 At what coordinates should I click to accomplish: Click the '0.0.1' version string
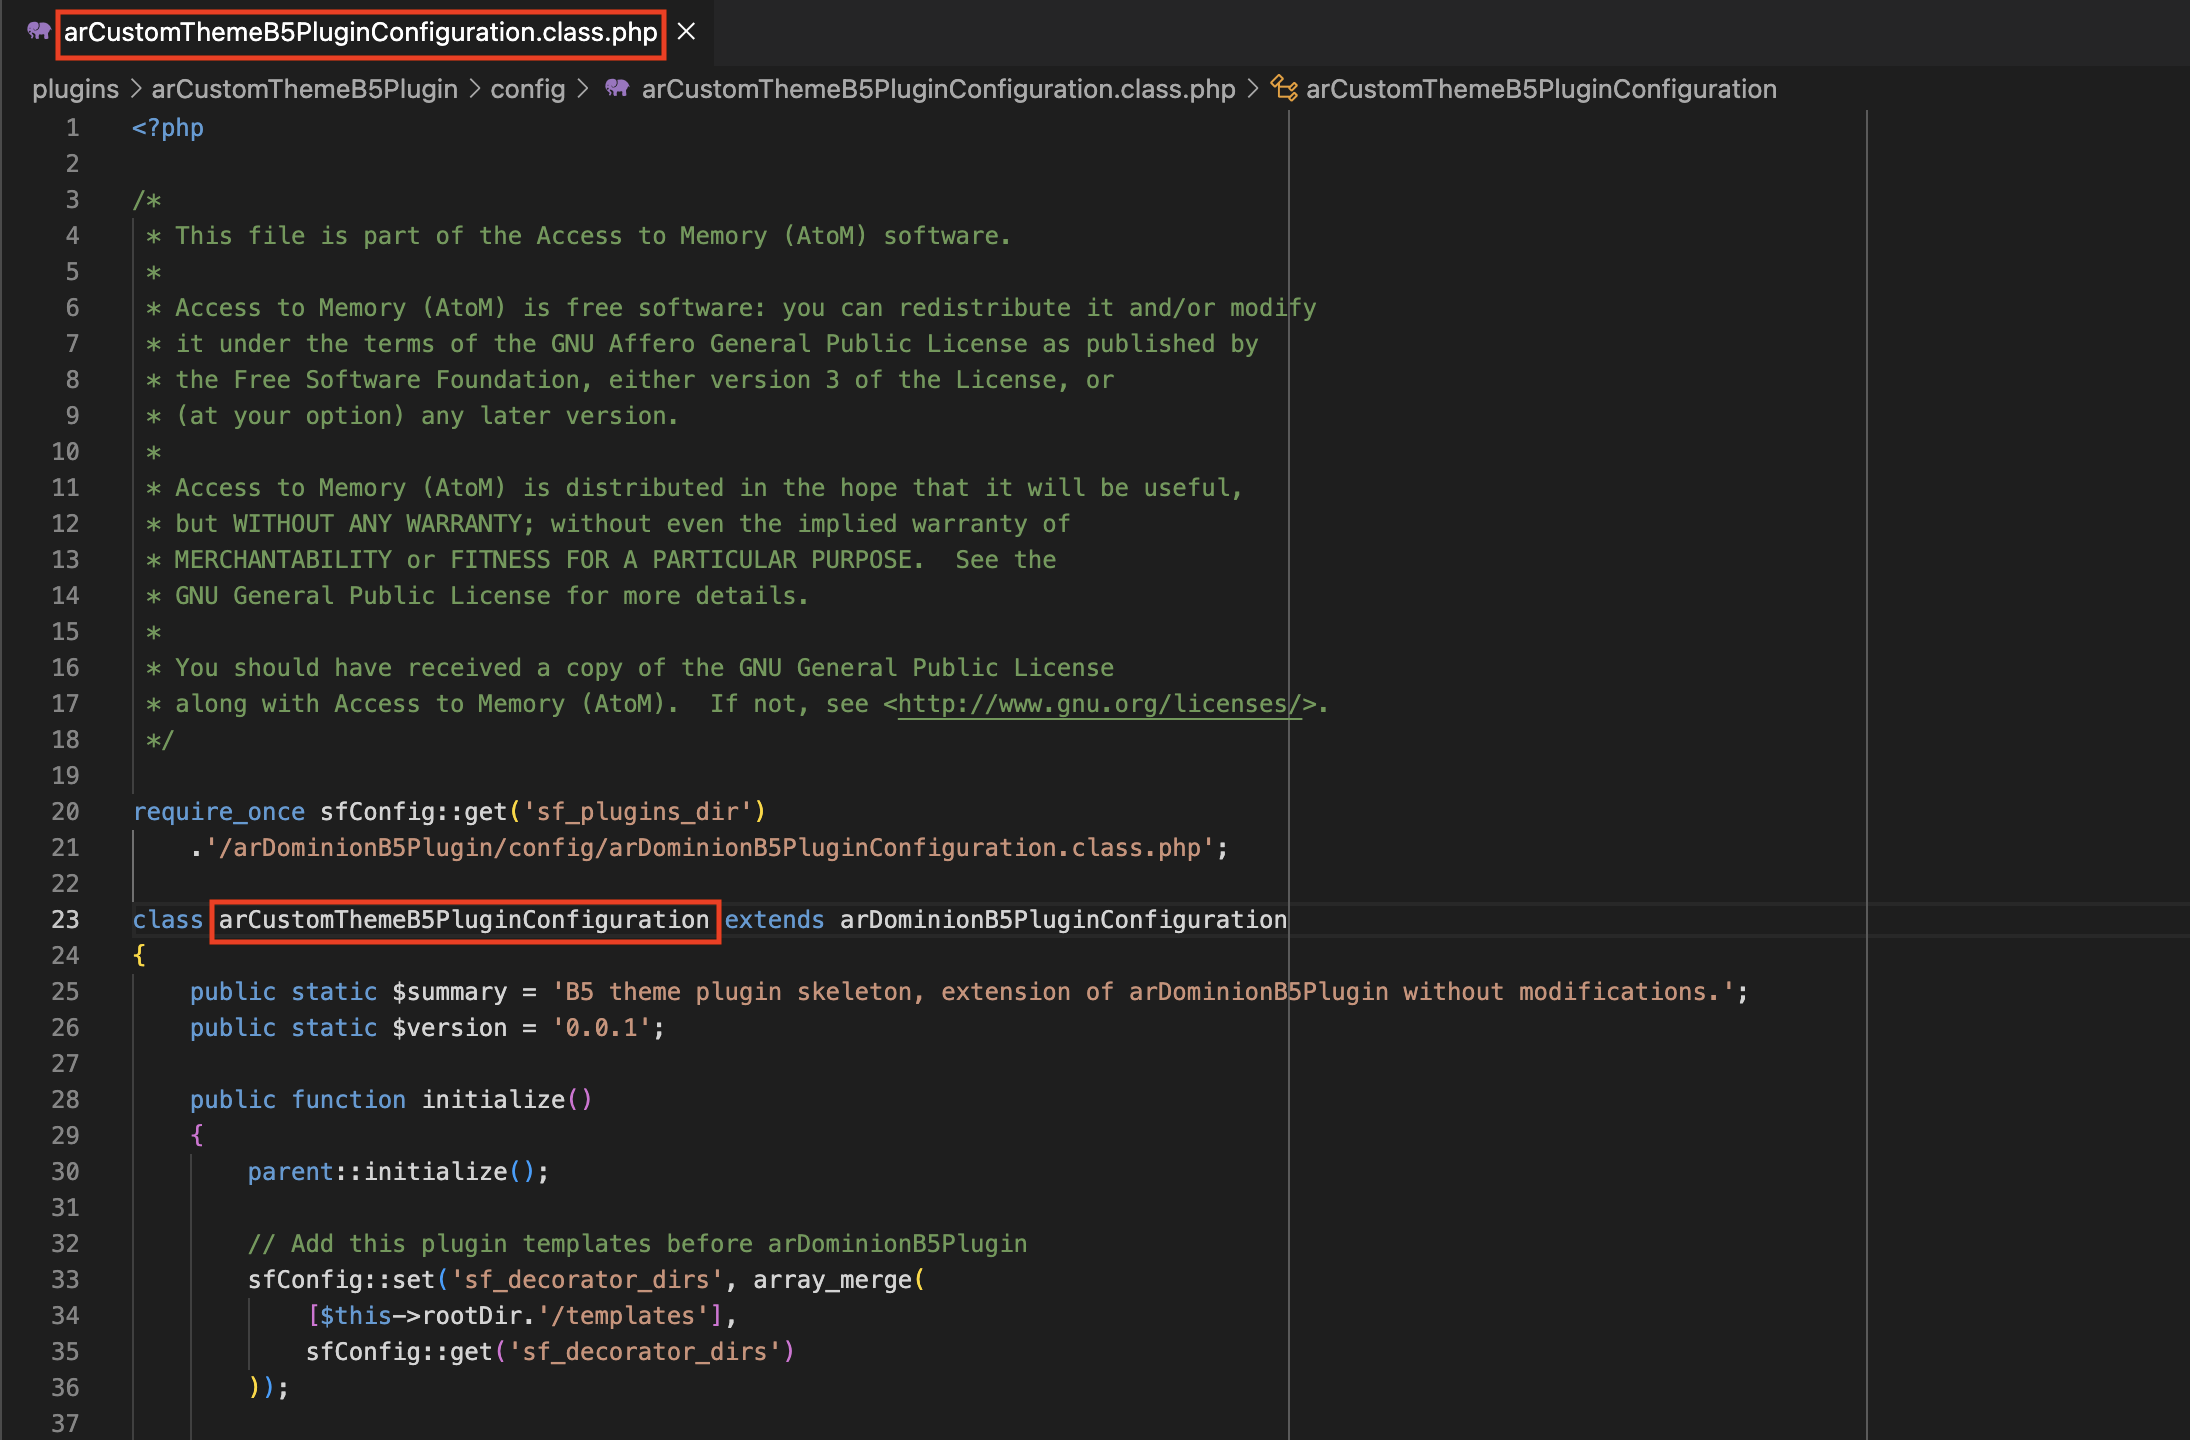tap(602, 1028)
